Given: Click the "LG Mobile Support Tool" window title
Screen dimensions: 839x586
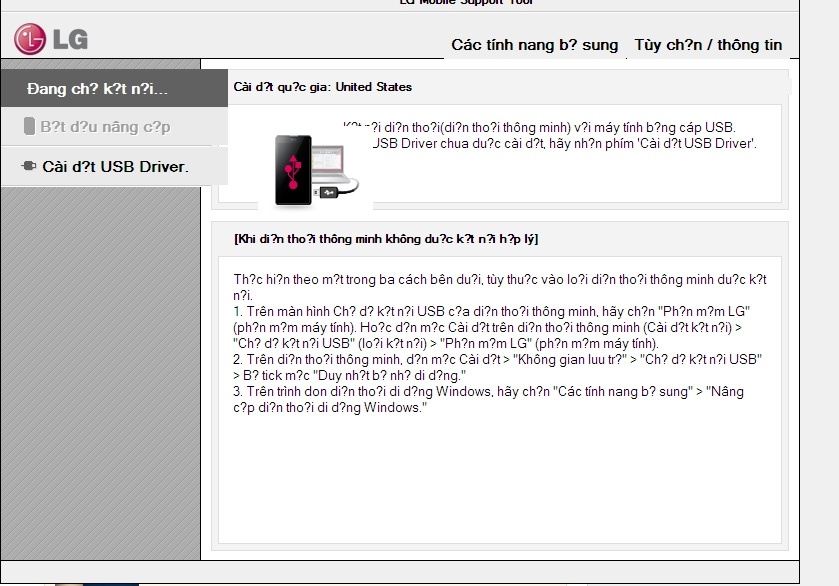Looking at the screenshot, I should point(467,3).
